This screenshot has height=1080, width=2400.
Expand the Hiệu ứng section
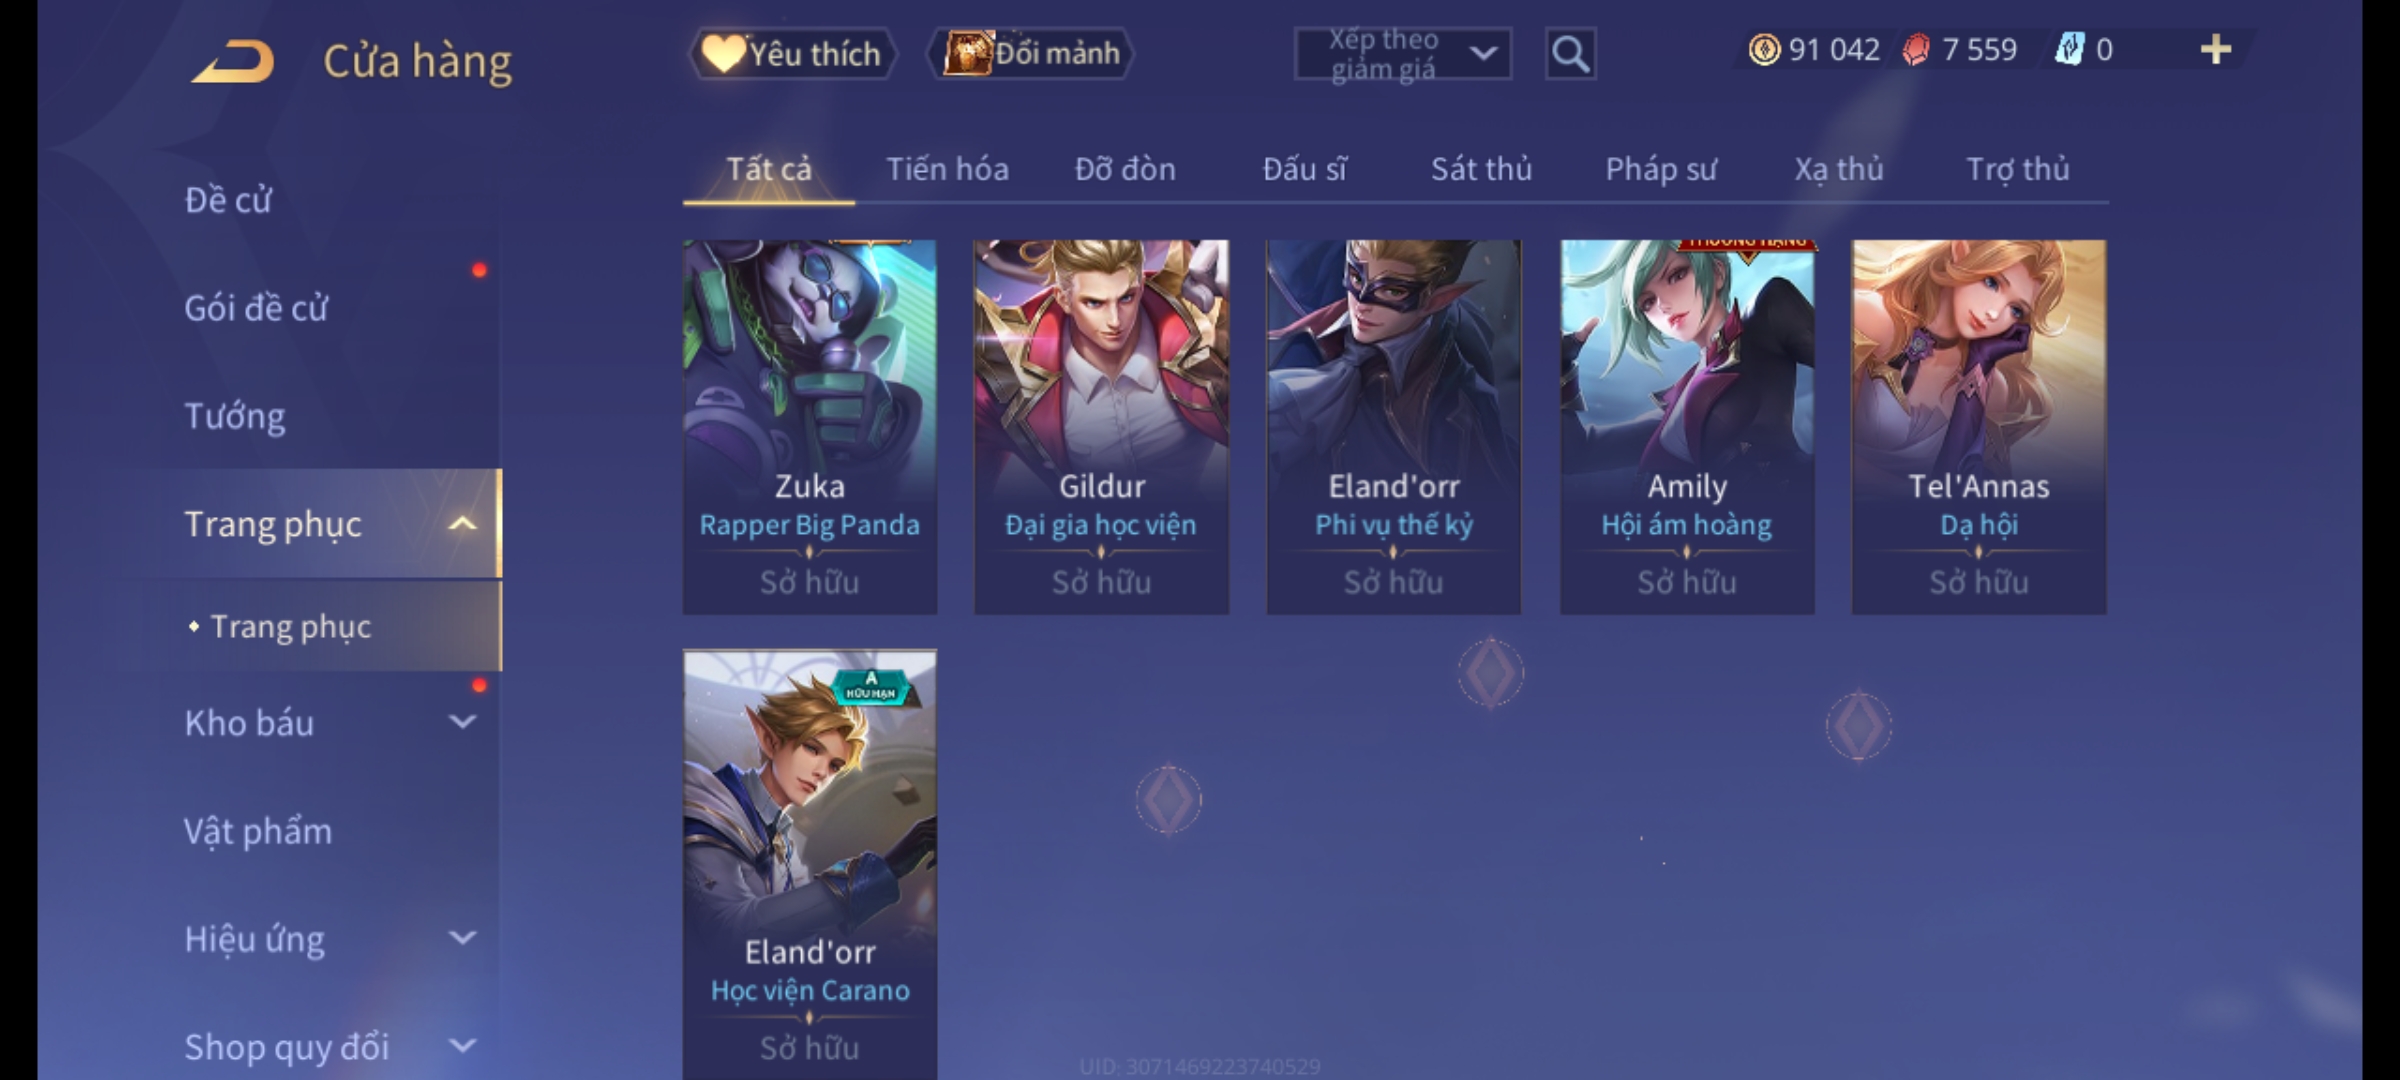462,938
